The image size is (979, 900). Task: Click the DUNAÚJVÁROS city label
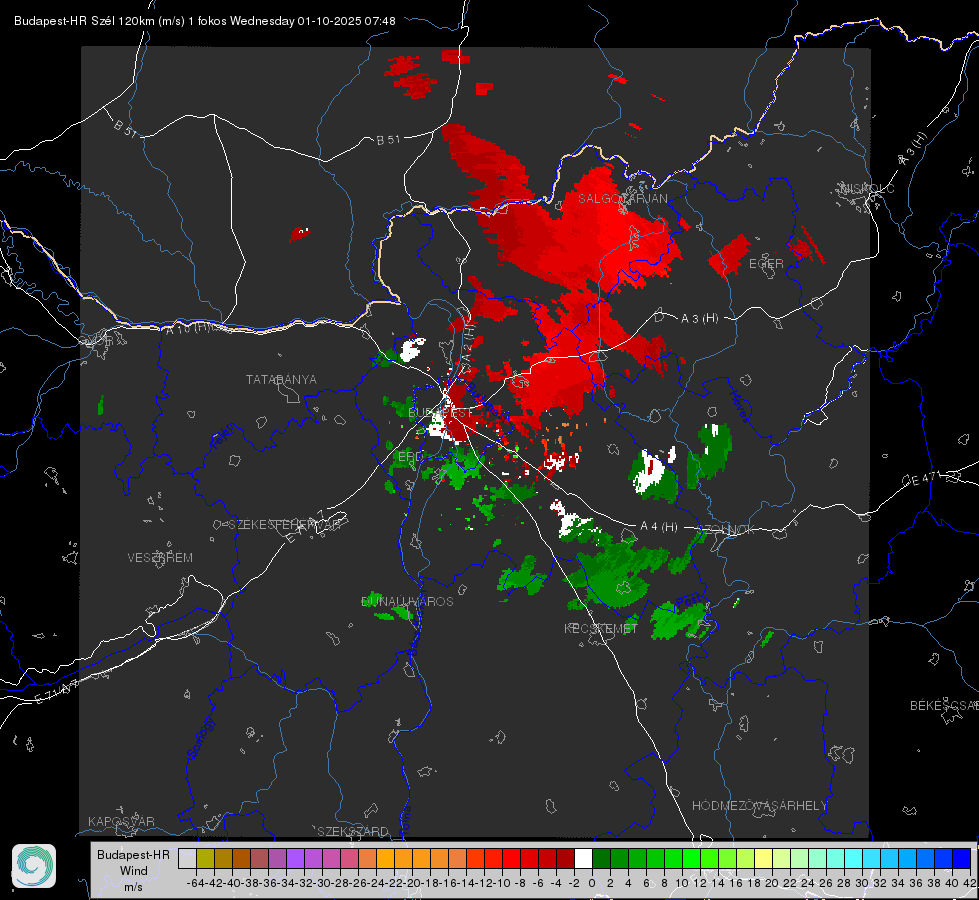[407, 601]
